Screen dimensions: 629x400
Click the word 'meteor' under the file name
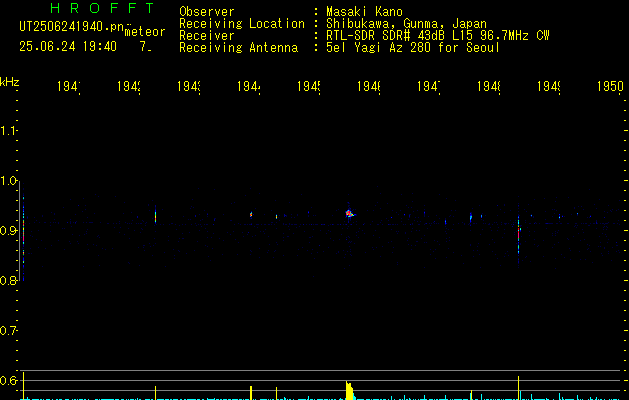[145, 32]
